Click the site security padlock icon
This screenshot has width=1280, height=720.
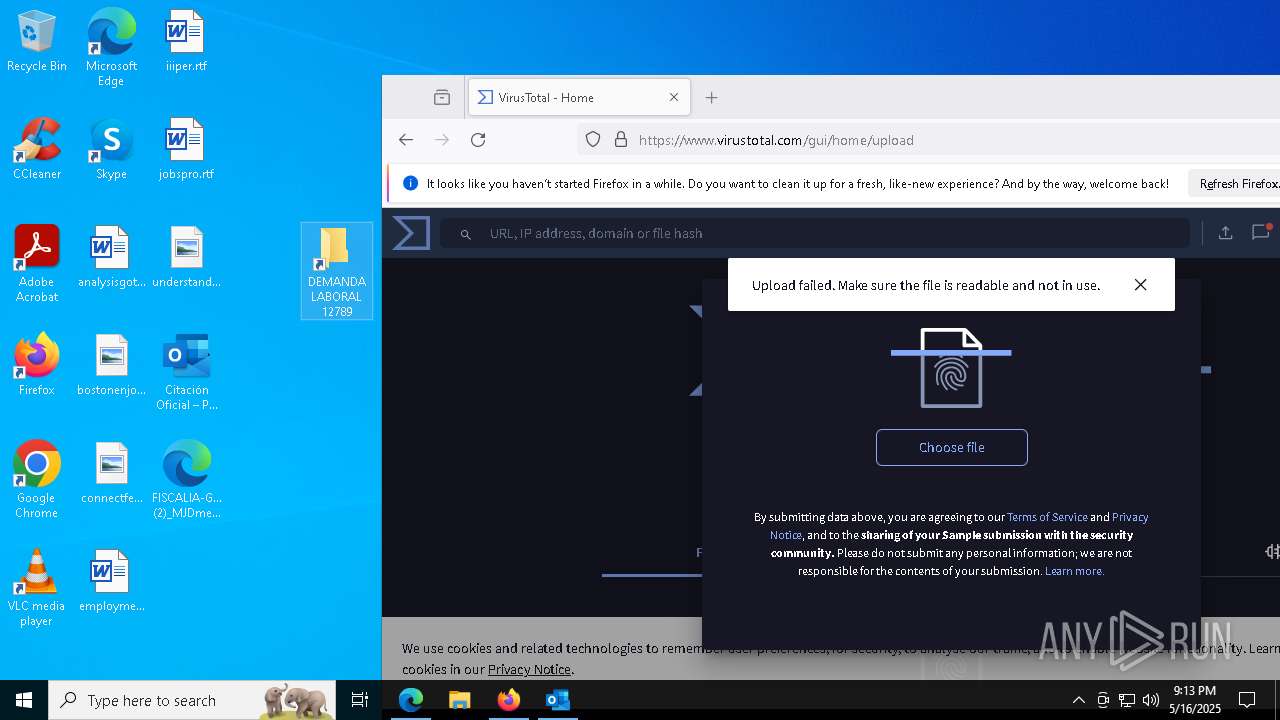tap(620, 140)
